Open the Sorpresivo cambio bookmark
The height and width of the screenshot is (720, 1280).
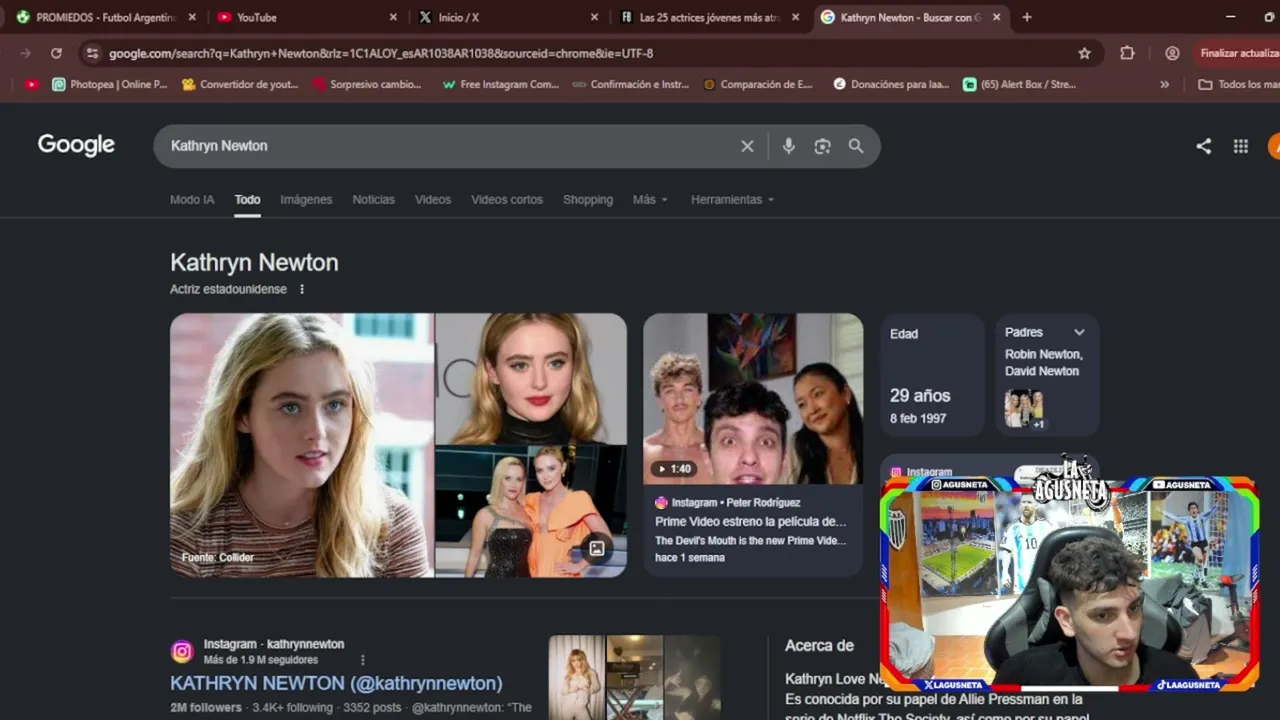367,85
